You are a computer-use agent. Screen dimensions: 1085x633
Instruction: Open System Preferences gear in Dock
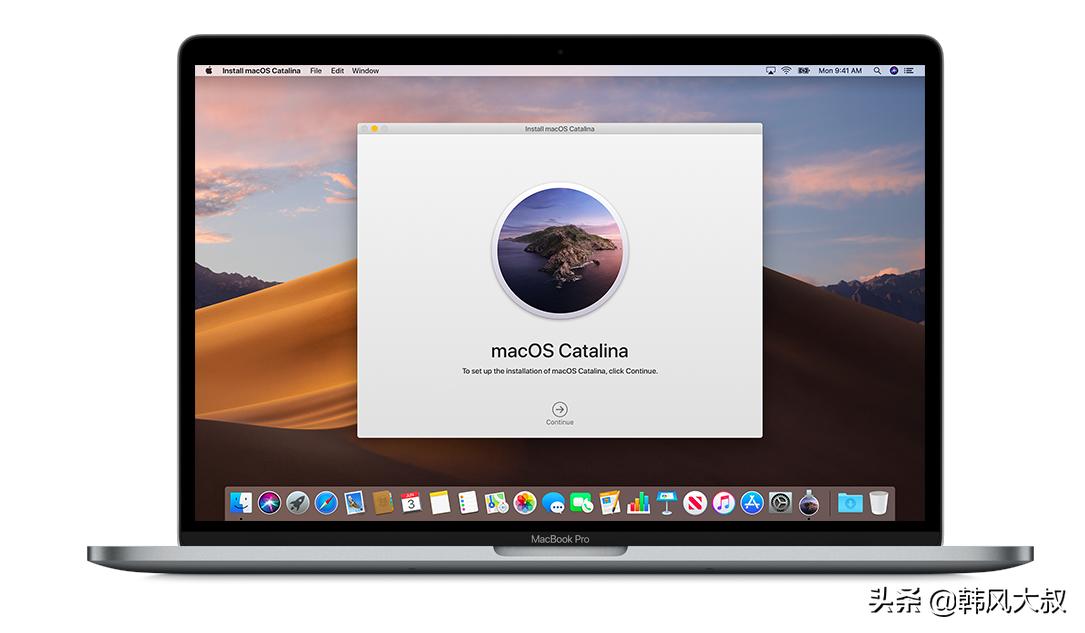[780, 503]
